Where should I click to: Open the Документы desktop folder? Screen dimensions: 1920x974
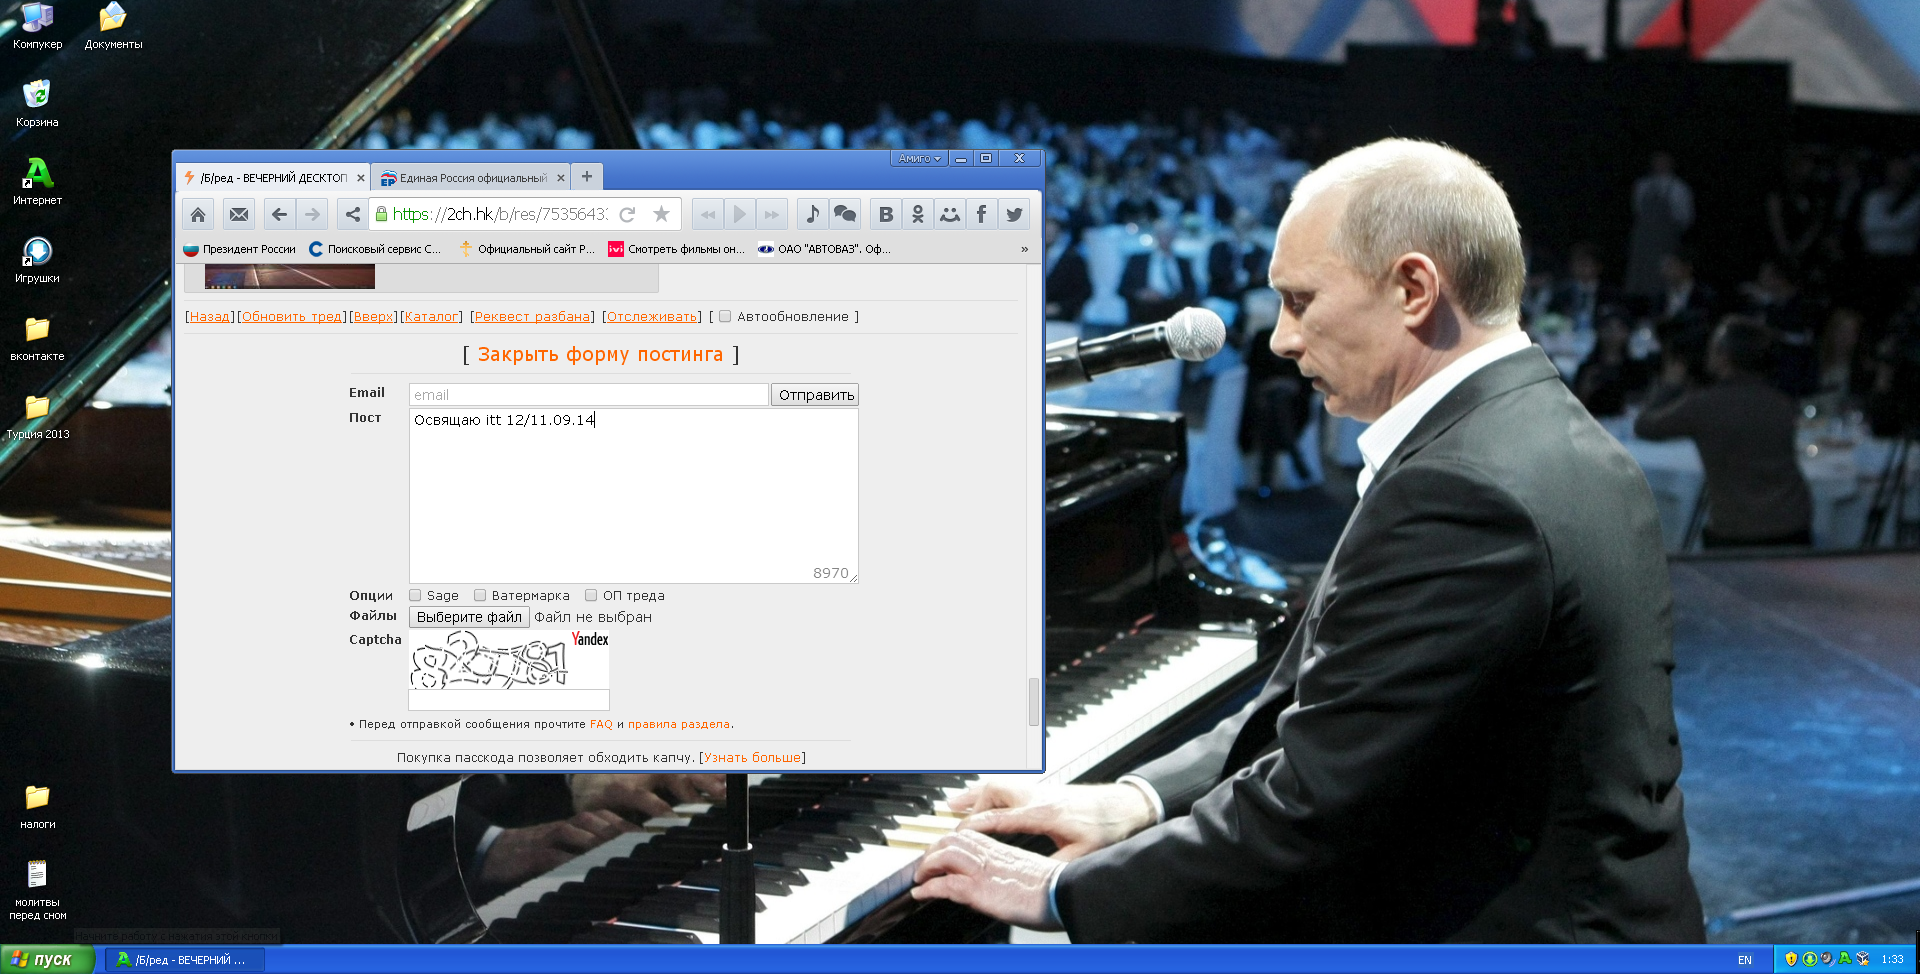point(113,26)
